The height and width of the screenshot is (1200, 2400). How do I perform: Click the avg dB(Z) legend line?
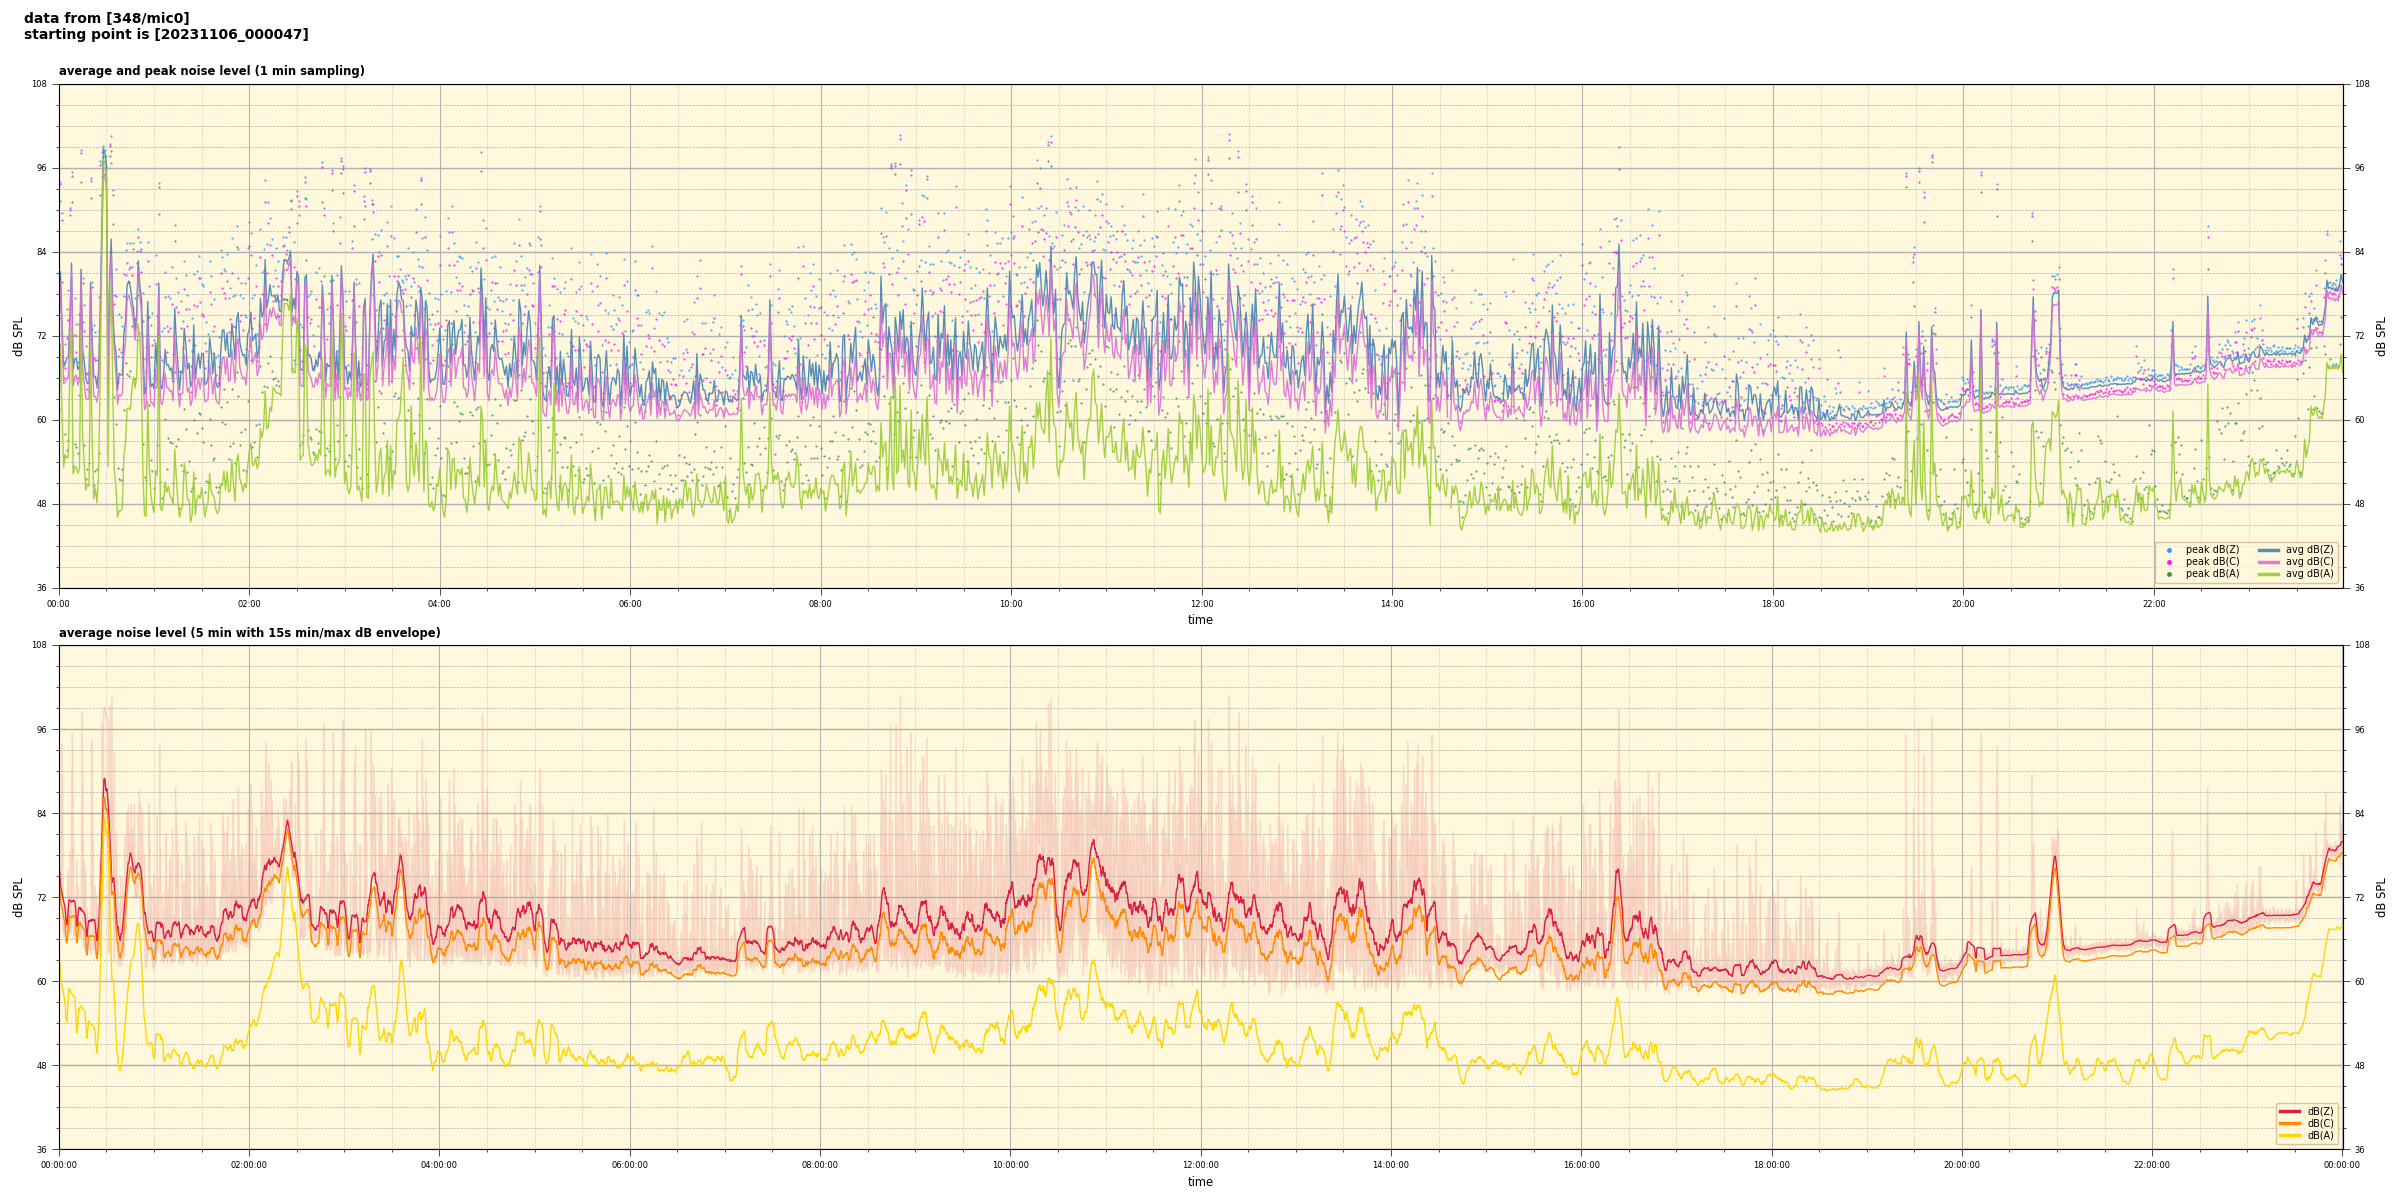(2268, 550)
